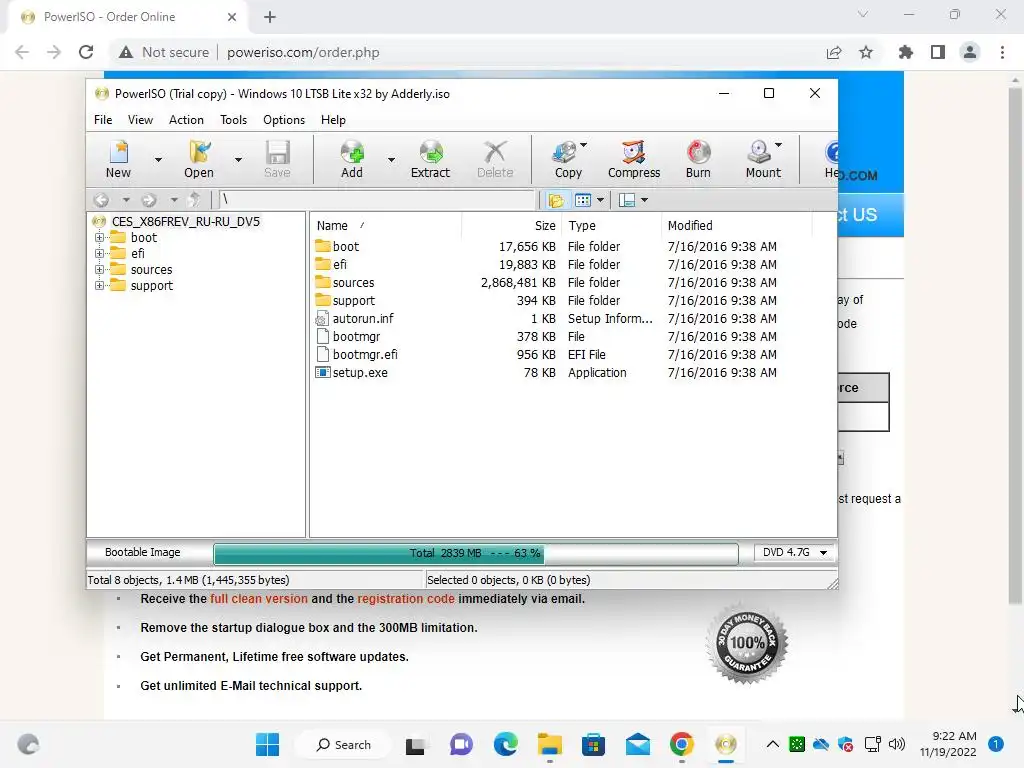Open the Action menu
The image size is (1024, 768).
[x=186, y=120]
